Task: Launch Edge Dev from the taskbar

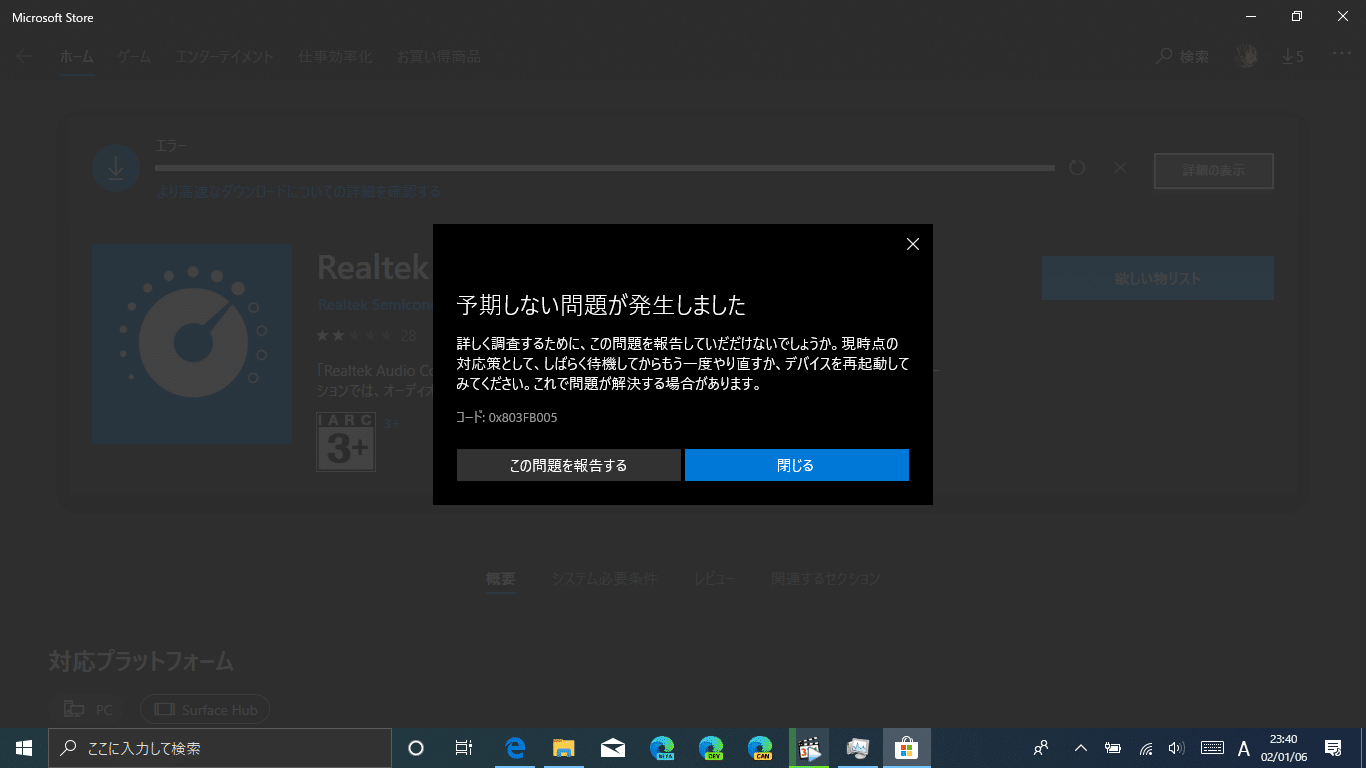Action: [x=711, y=748]
